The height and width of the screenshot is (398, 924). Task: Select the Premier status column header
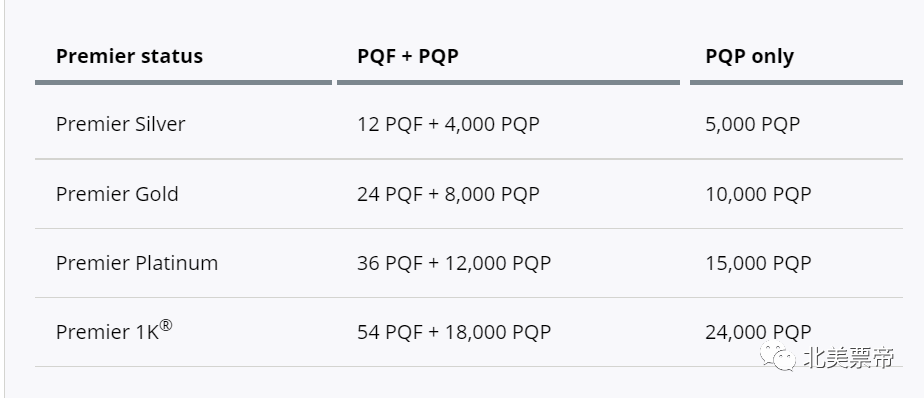129,57
